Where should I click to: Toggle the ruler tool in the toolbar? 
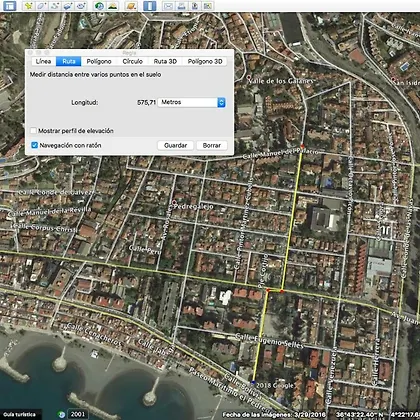pos(150,6)
